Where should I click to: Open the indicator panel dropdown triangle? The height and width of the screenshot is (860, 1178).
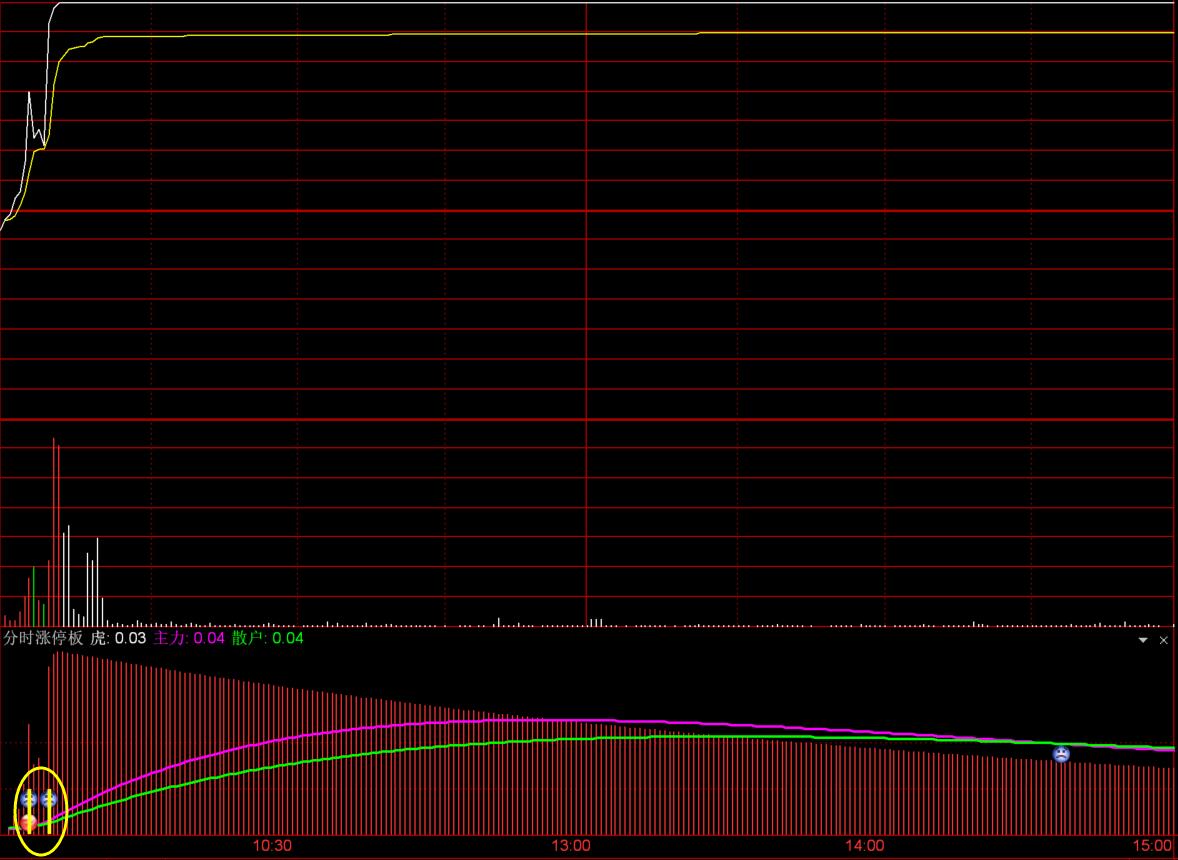click(1143, 640)
